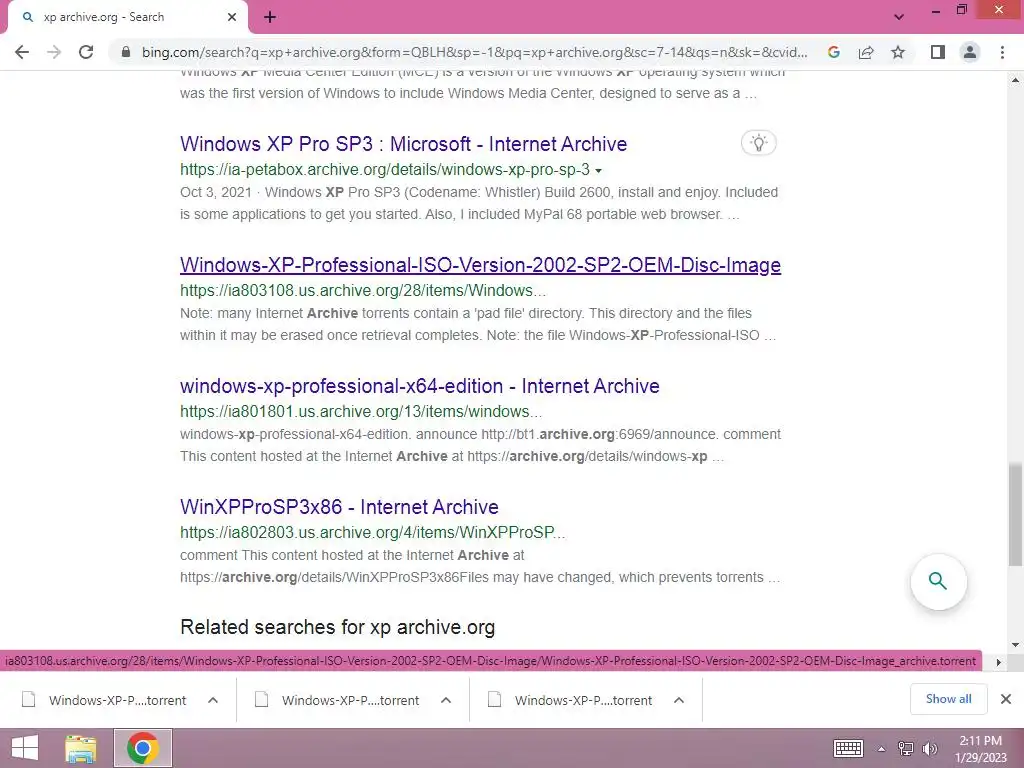Click the ia803108.us.archive.org green URL
This screenshot has width=1024, height=768.
pyautogui.click(x=362, y=291)
